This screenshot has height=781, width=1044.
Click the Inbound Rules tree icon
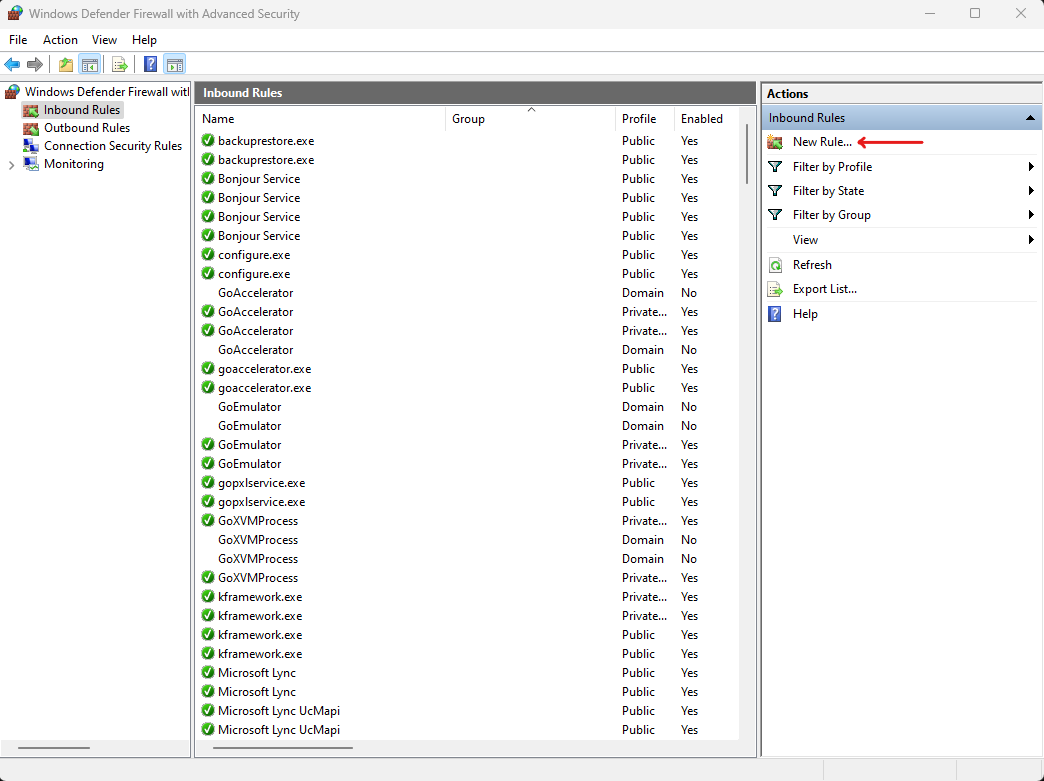(31, 110)
